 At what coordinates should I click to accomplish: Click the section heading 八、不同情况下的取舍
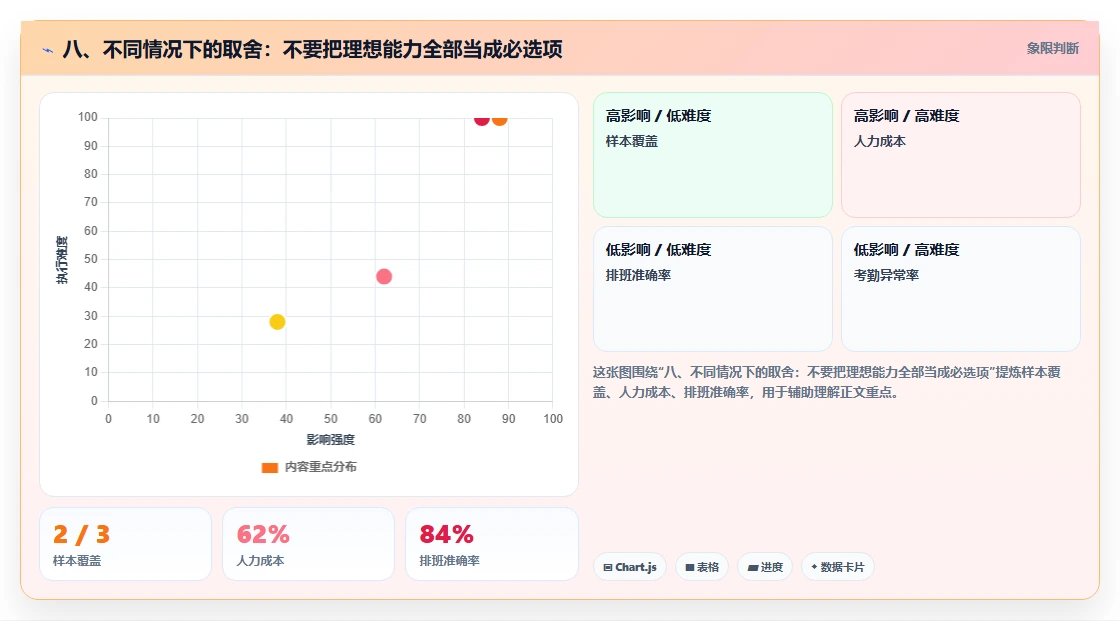click(x=312, y=49)
